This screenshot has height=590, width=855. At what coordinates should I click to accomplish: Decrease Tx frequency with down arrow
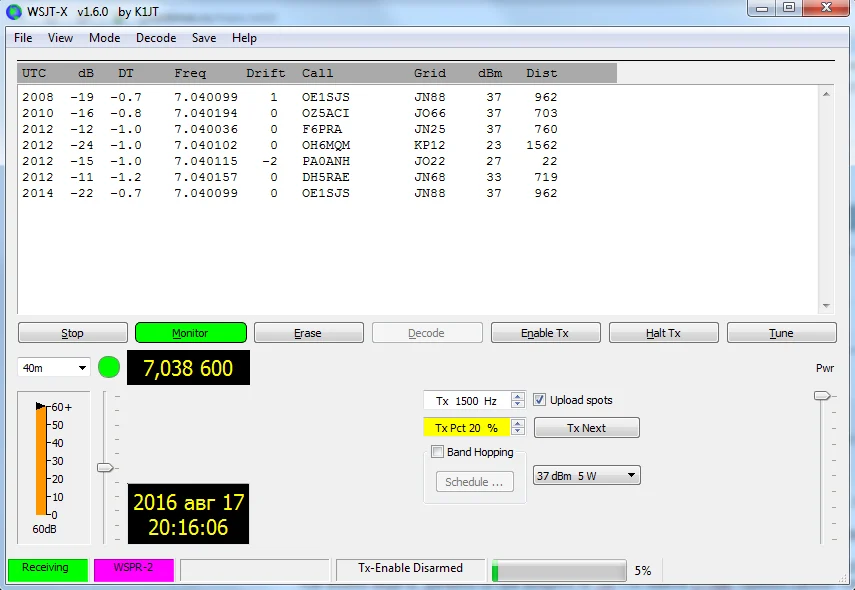(518, 404)
